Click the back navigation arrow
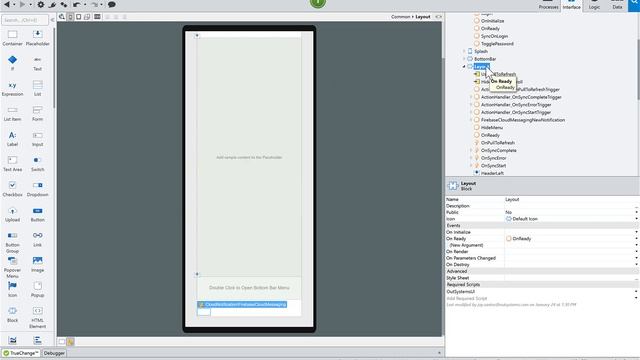Screen dimensions: 640x360 tap(7, 4)
